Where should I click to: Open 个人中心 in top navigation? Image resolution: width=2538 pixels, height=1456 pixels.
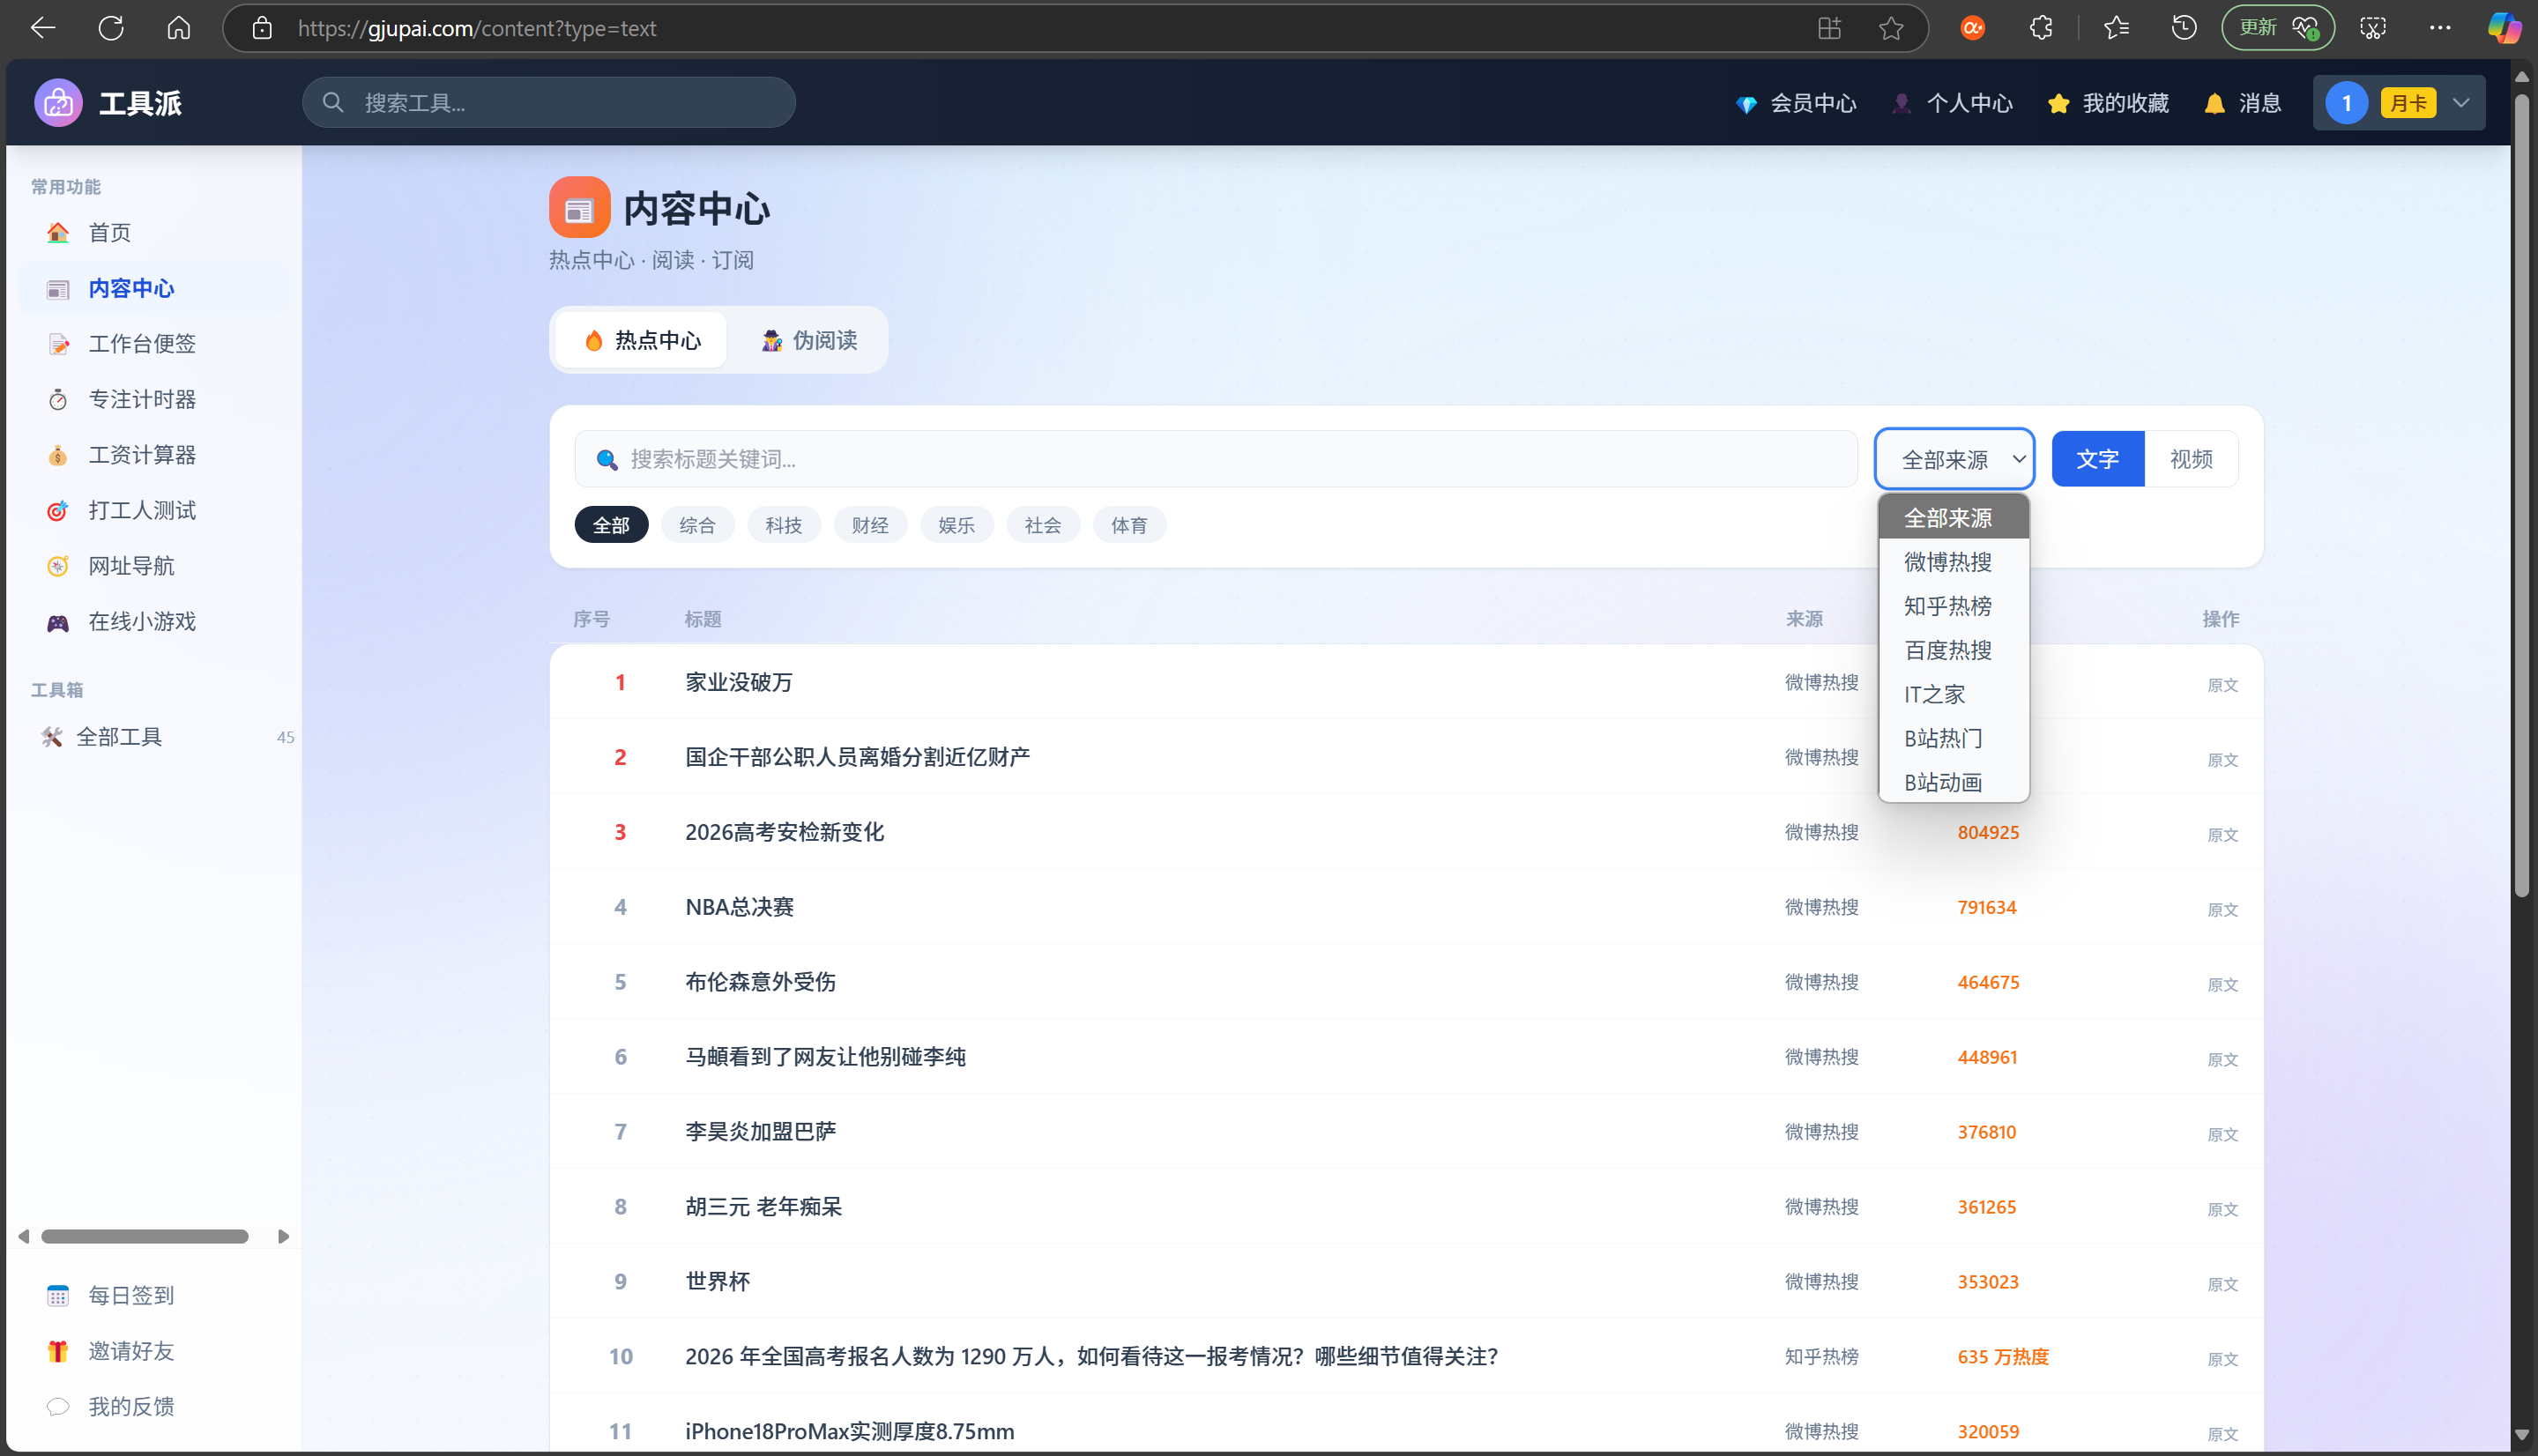pos(1953,103)
